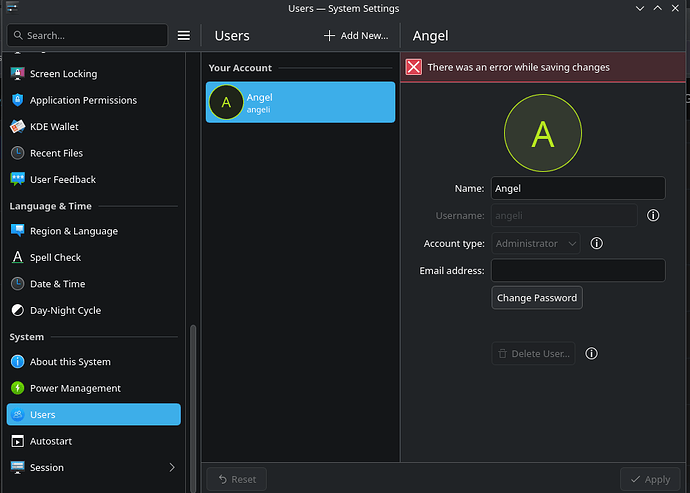The width and height of the screenshot is (690, 493).
Task: Open Power Management settings
Action: click(x=93, y=388)
